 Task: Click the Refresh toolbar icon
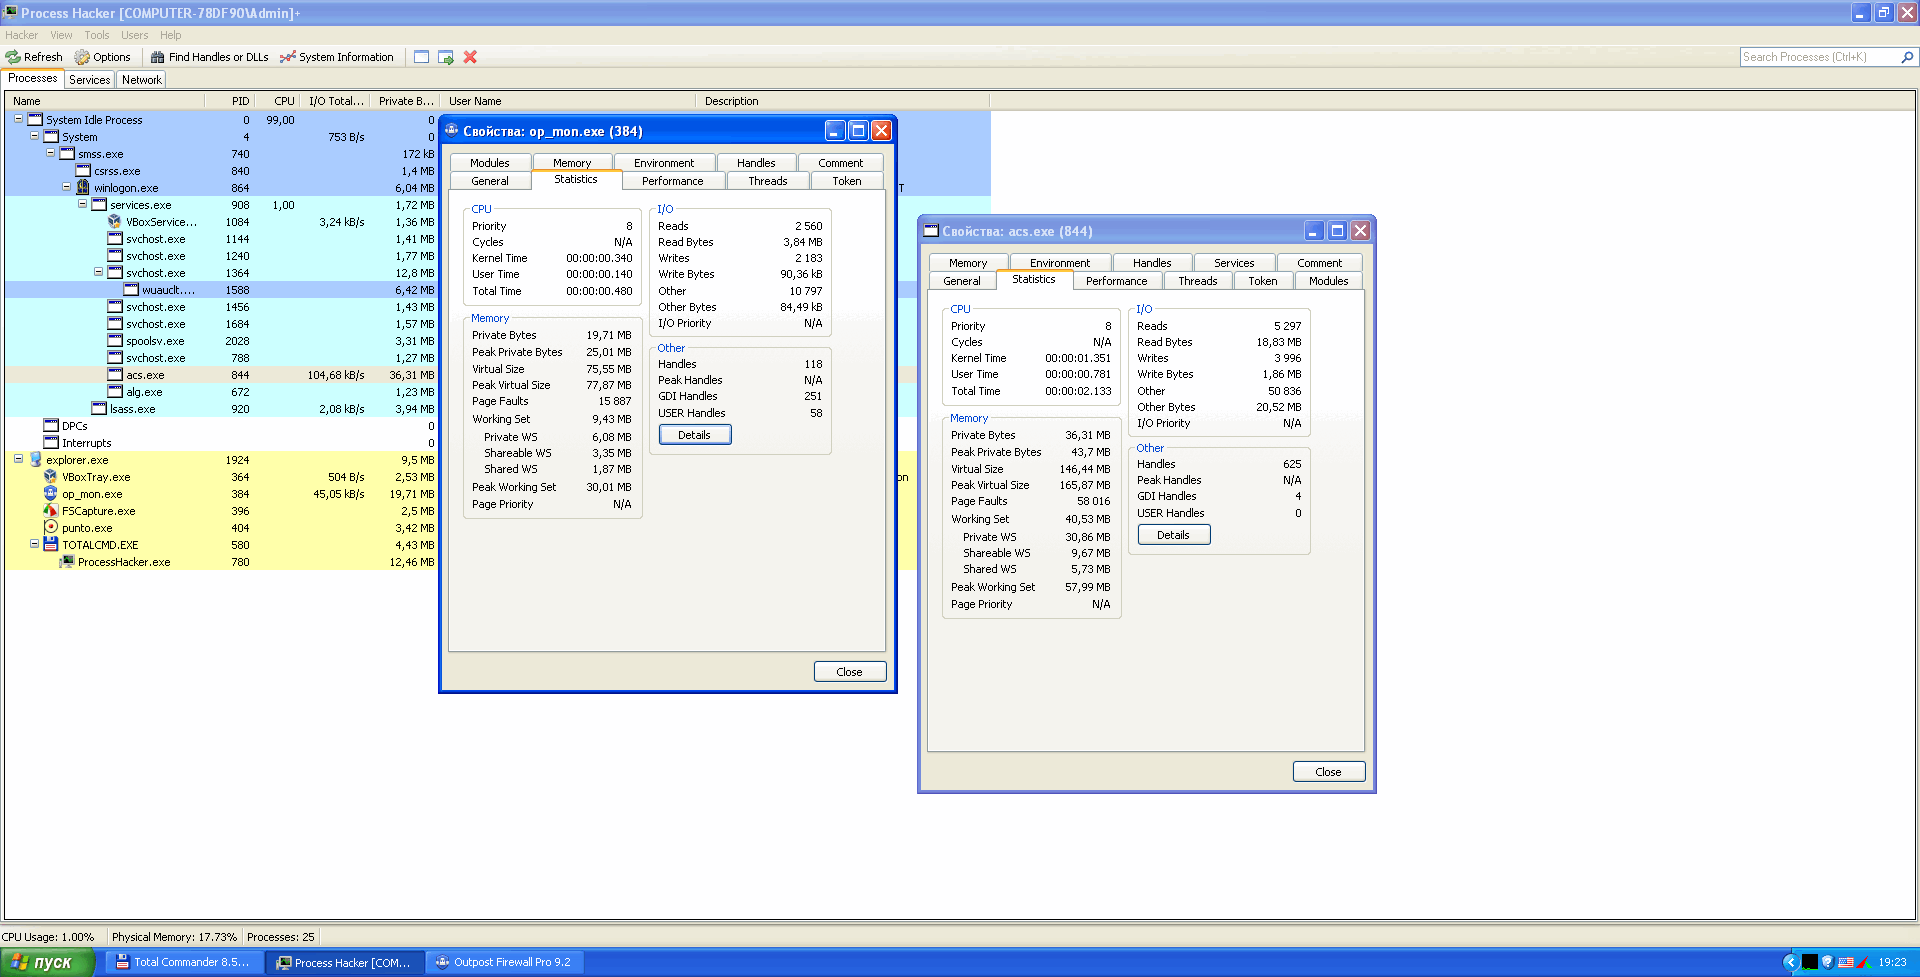click(13, 57)
